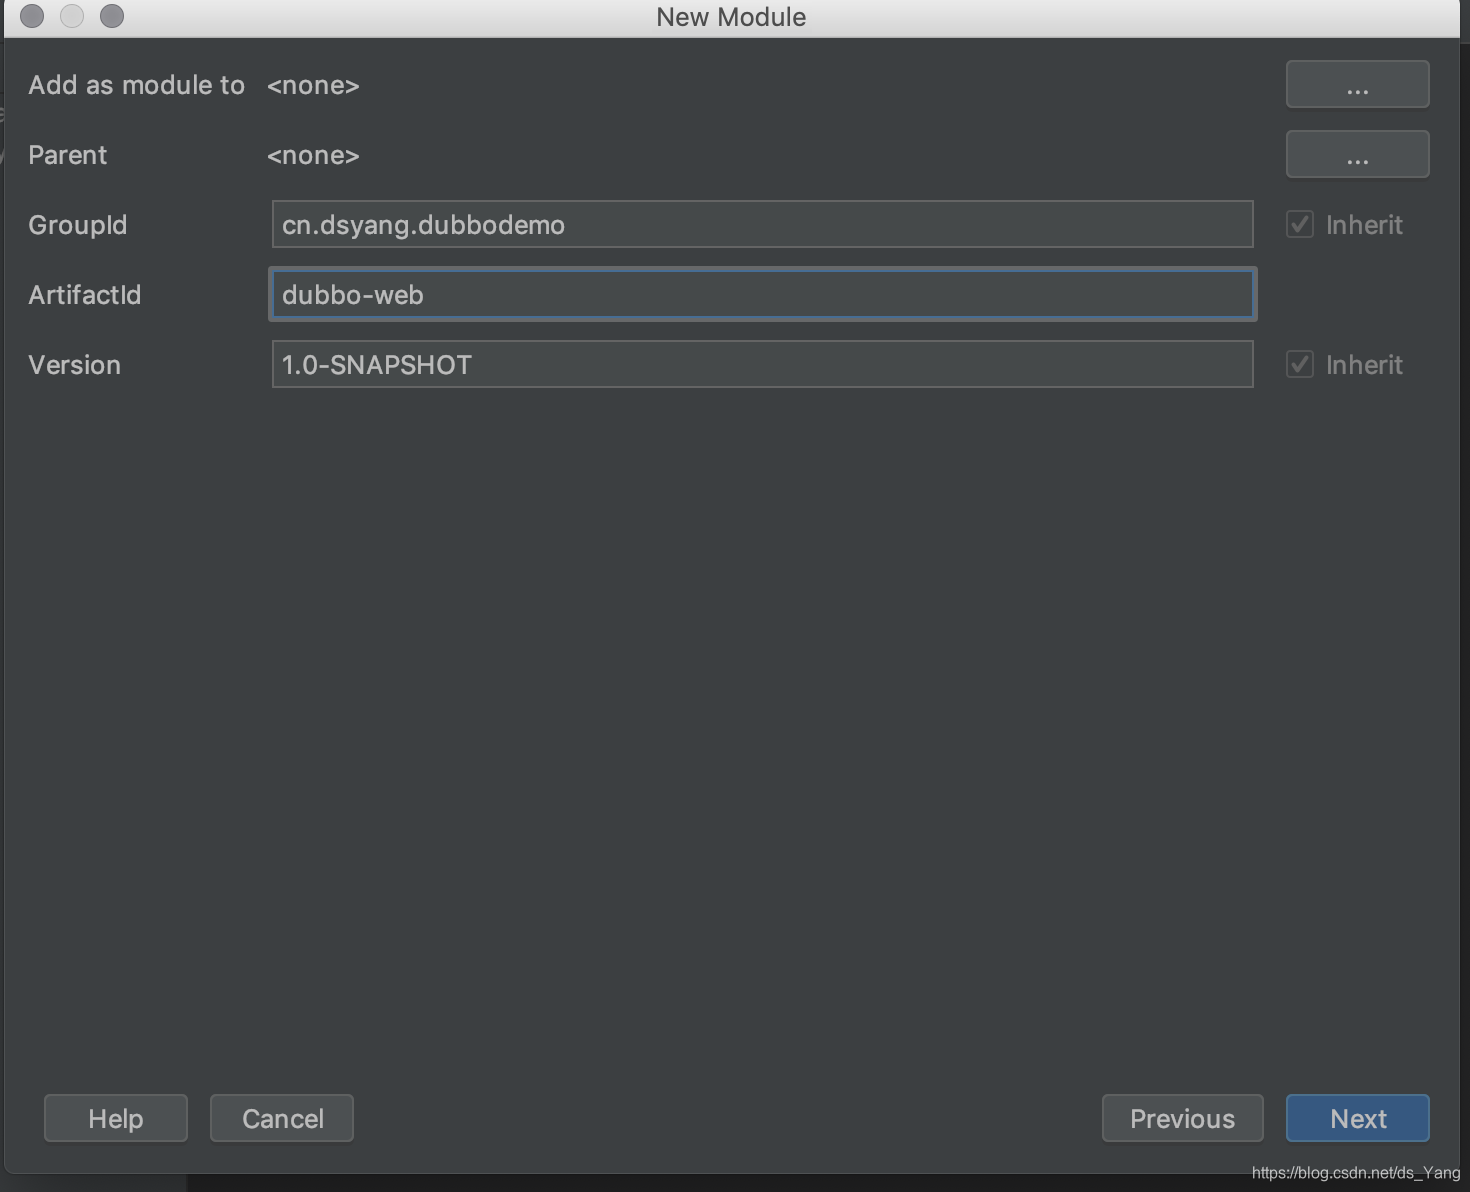Click the <none> value for Add as module to
This screenshot has height=1192, width=1470.
(x=313, y=86)
